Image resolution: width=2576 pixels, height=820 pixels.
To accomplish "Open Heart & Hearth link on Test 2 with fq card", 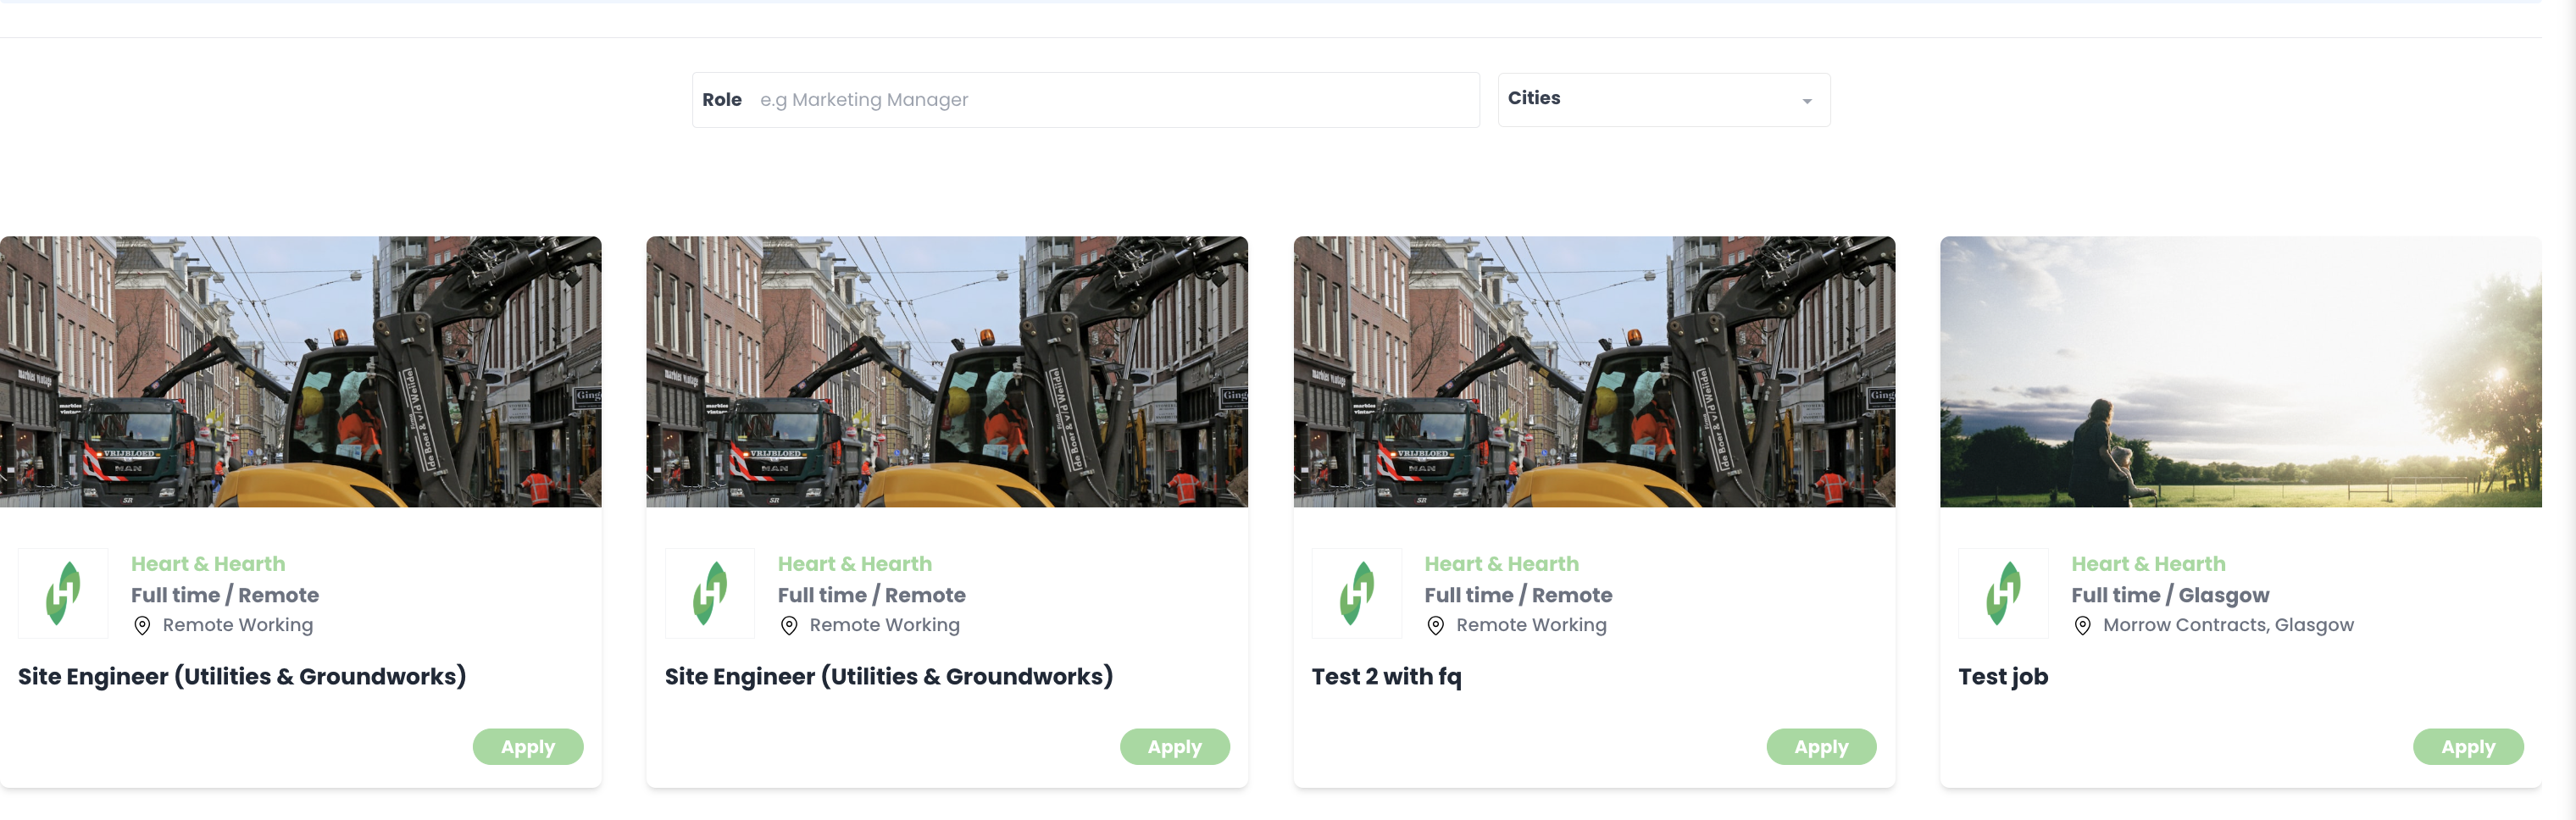I will (x=1501, y=564).
